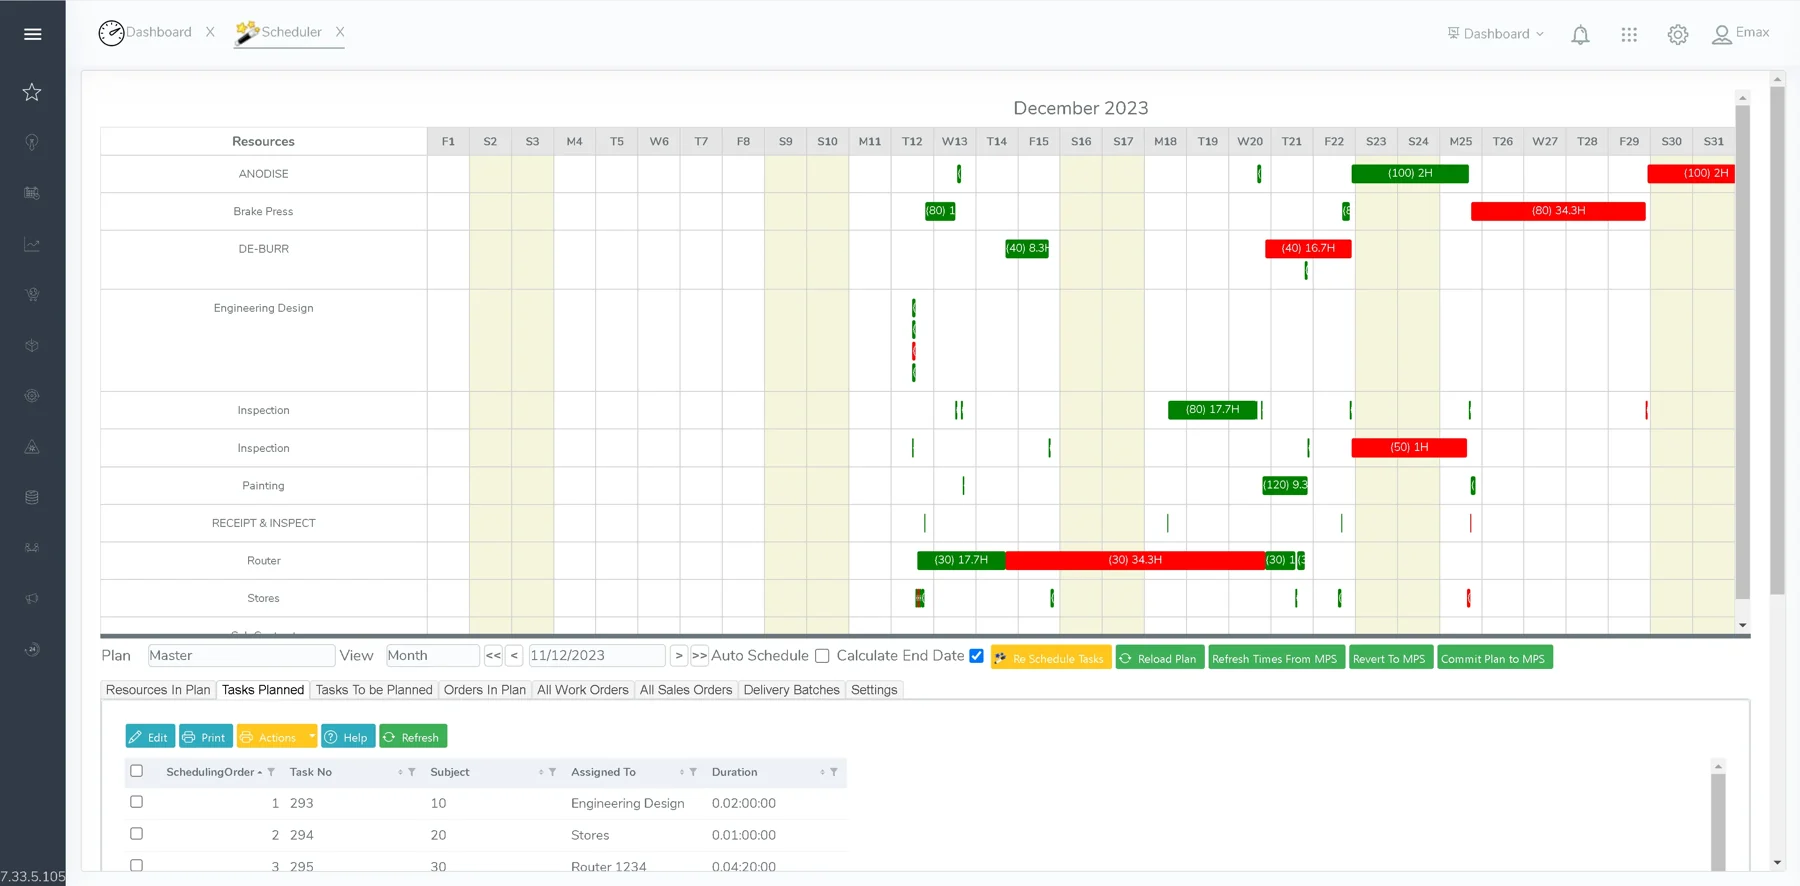Filter the Subject column

(553, 772)
